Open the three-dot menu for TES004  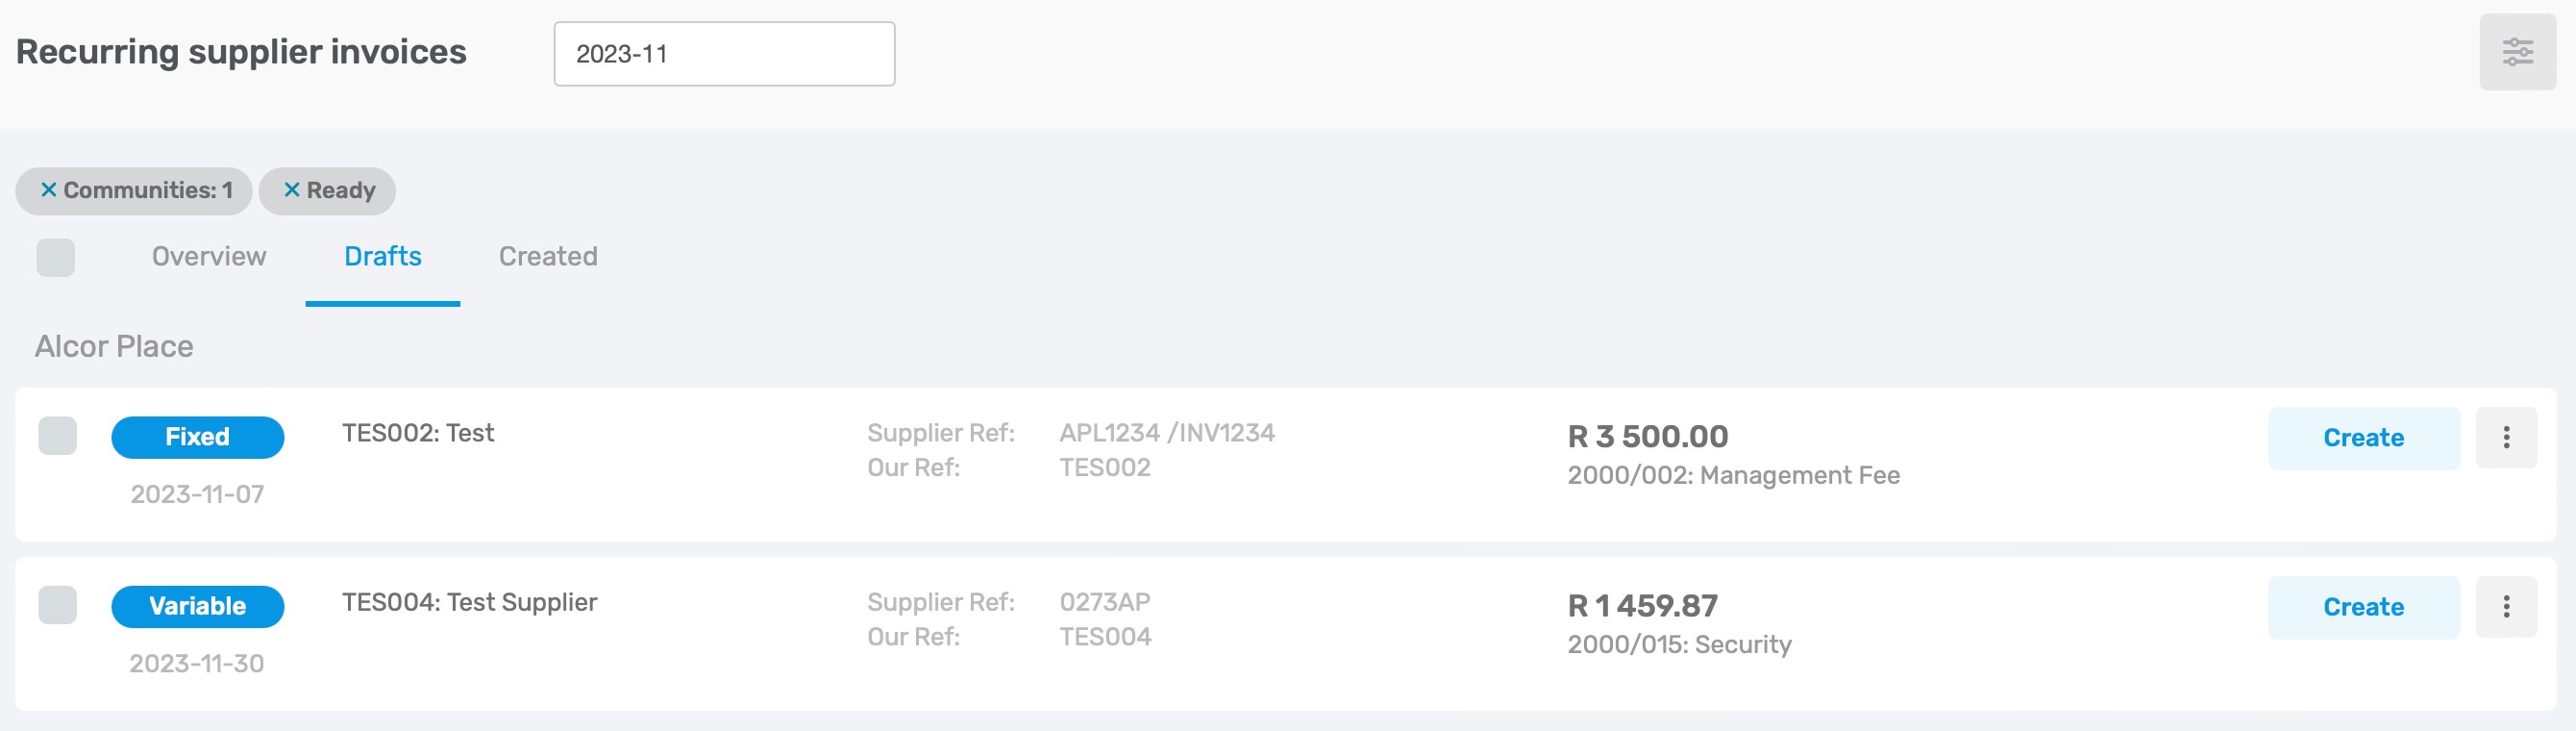(2505, 606)
